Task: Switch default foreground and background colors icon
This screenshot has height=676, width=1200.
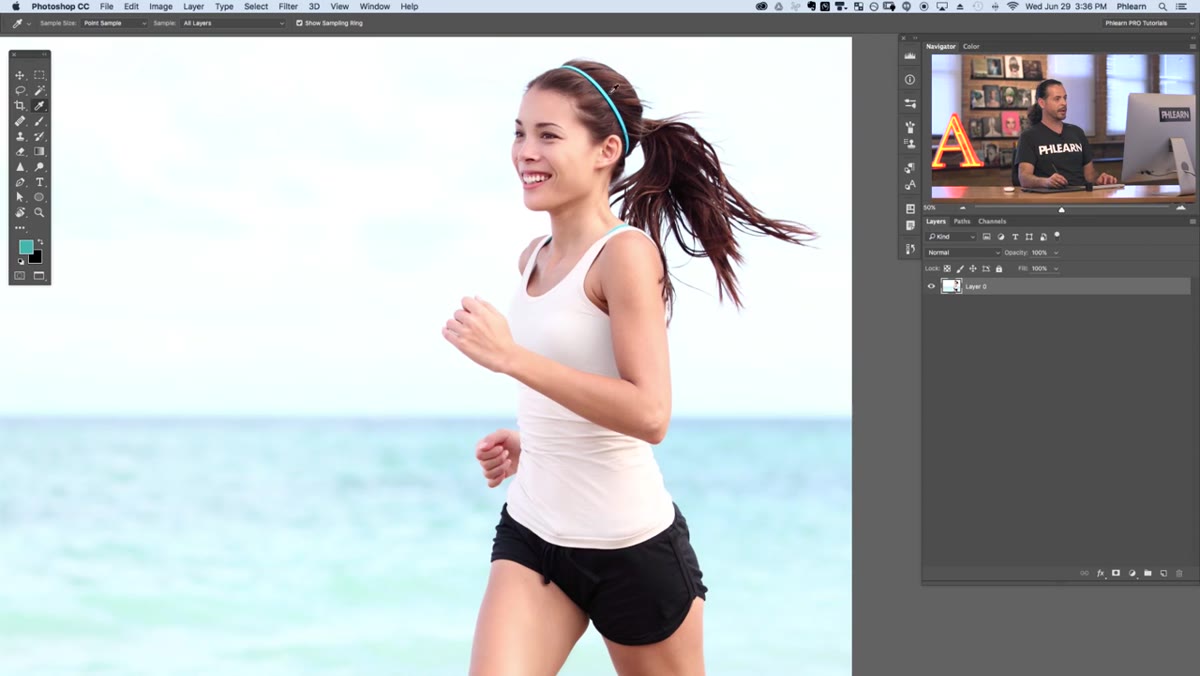Action: click(21, 262)
